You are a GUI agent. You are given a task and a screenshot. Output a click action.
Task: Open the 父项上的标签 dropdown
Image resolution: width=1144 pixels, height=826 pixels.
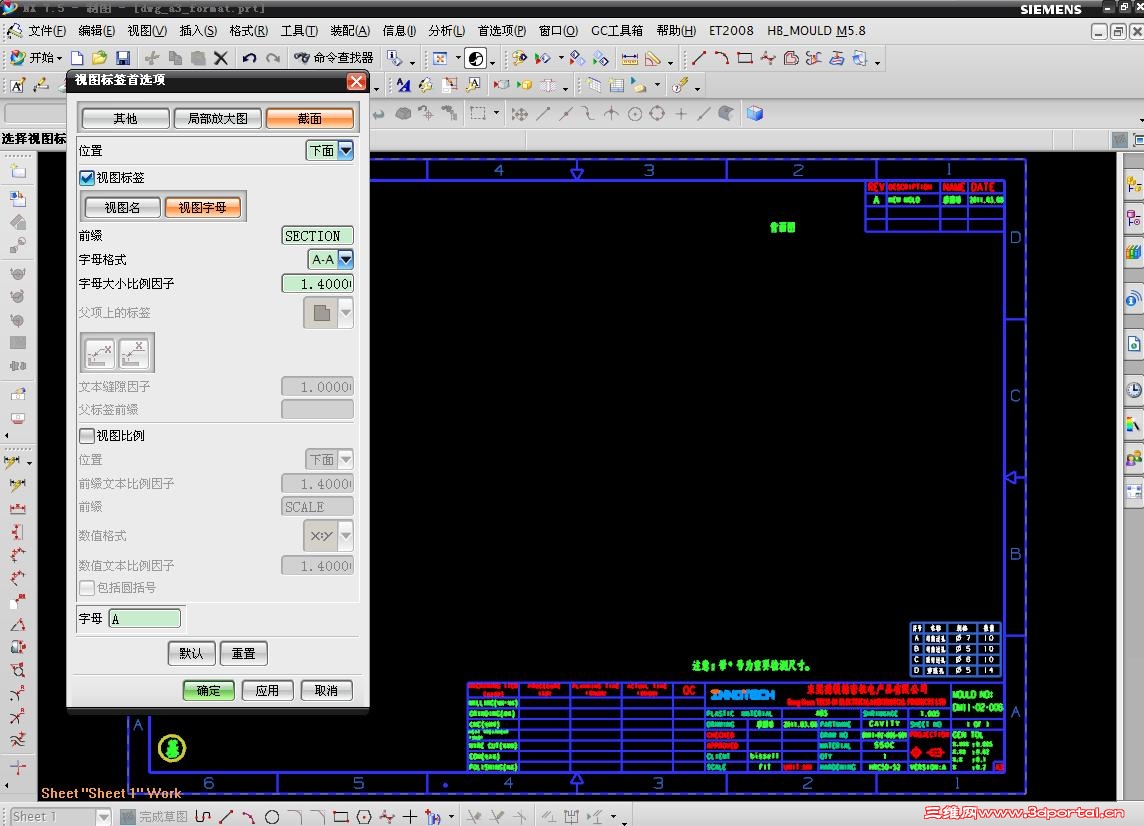[x=346, y=312]
